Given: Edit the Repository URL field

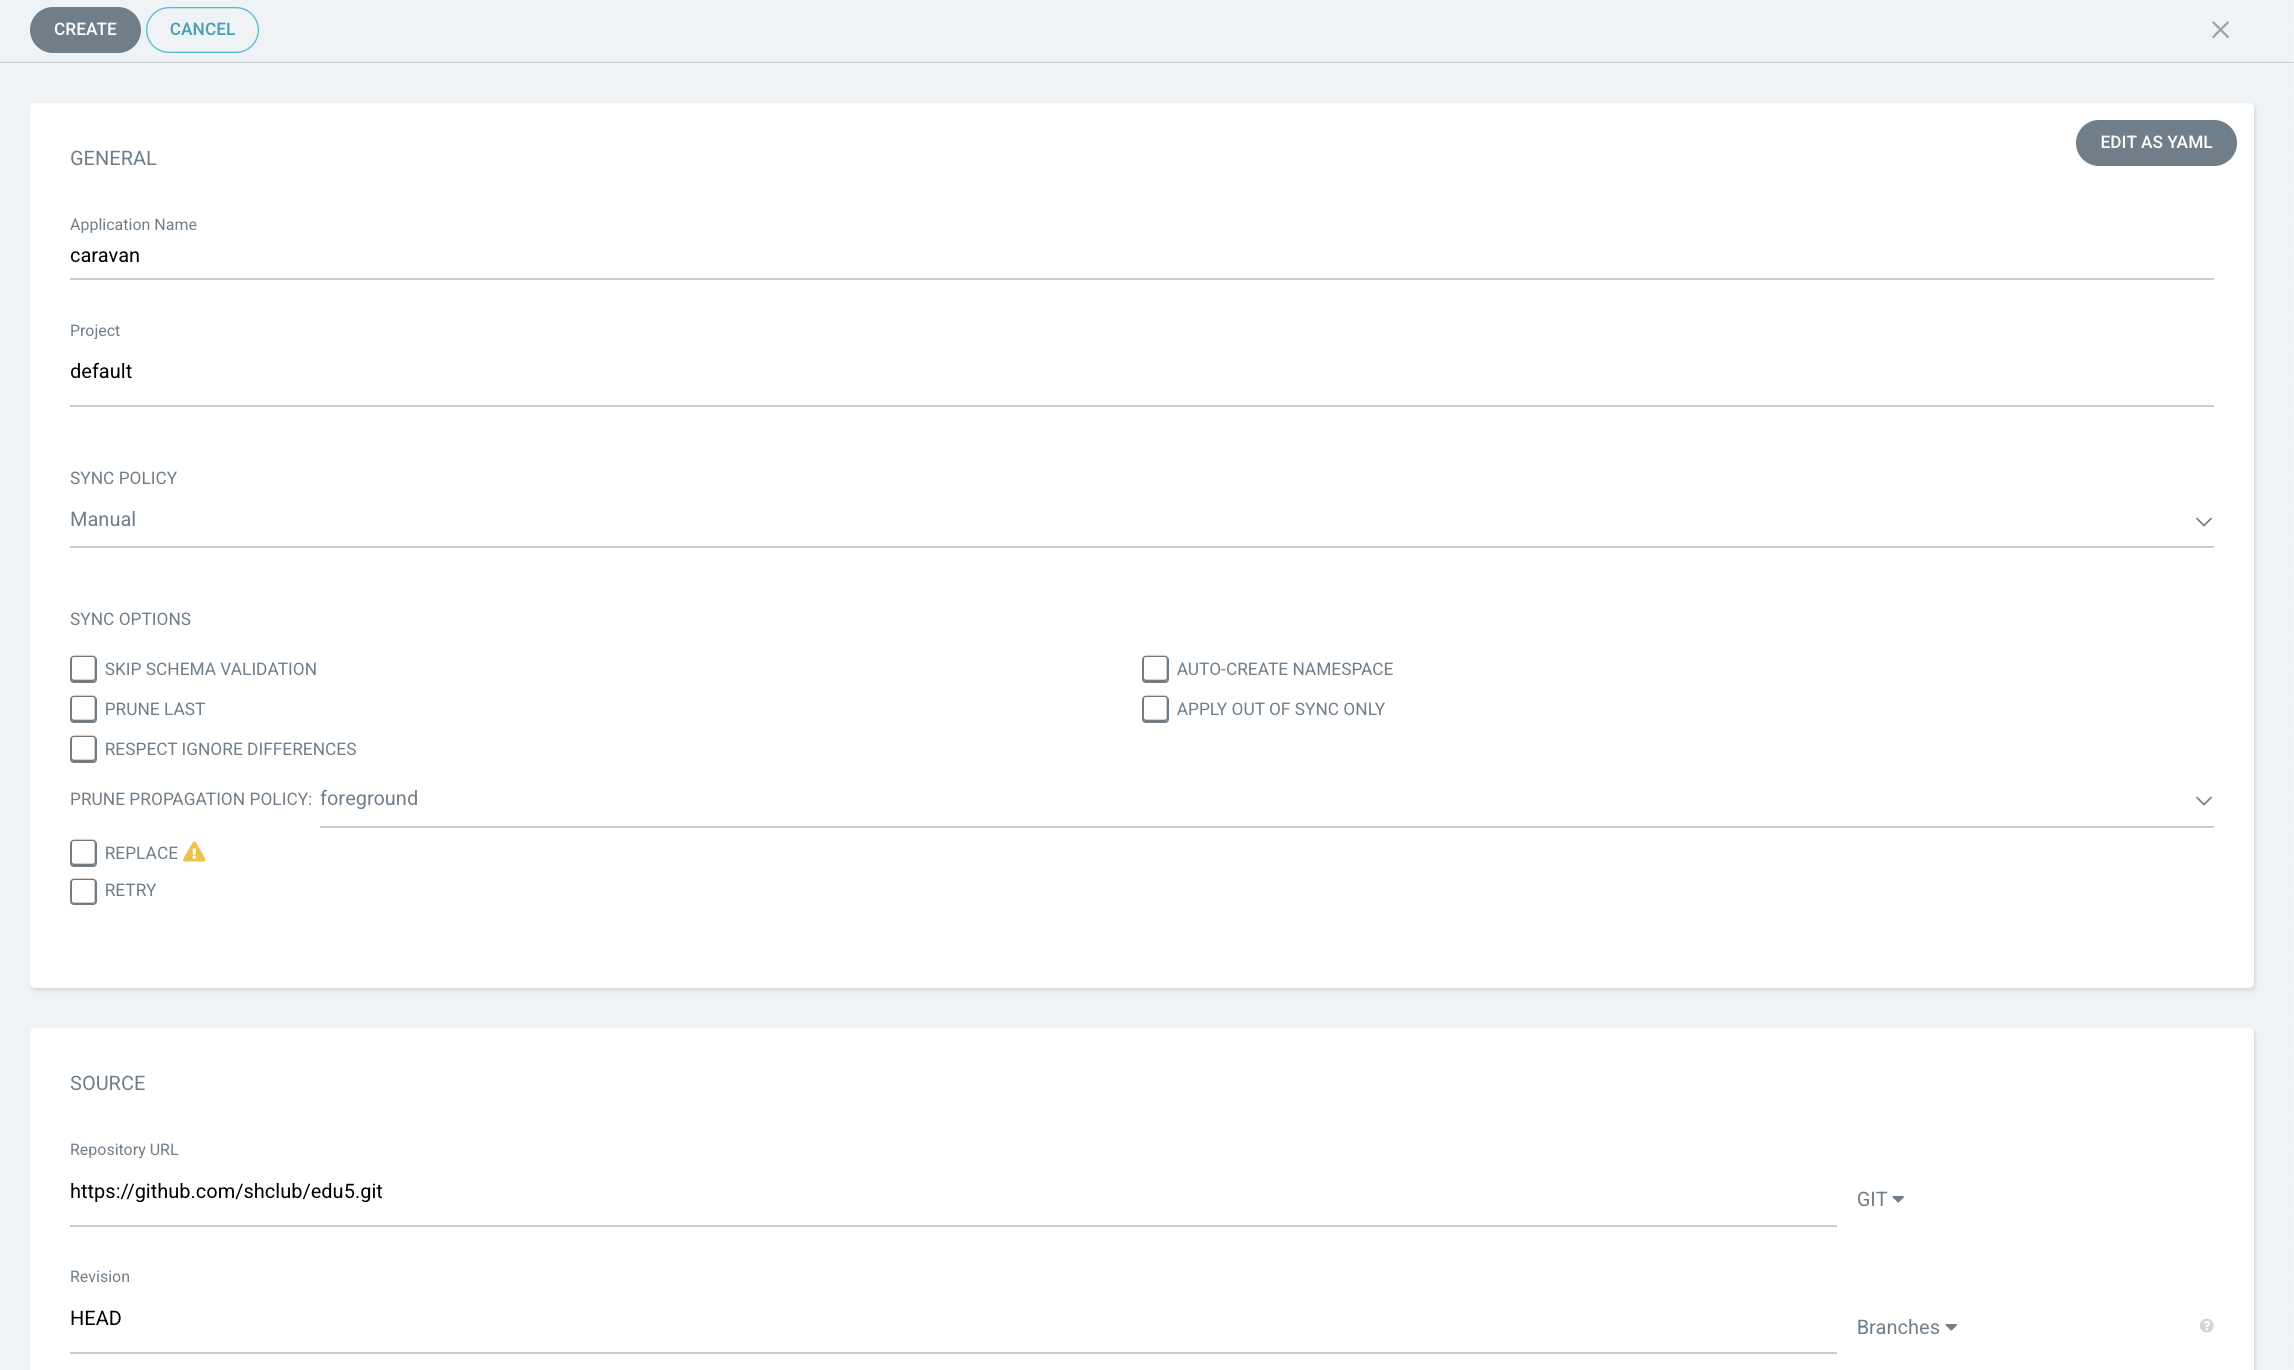Looking at the screenshot, I should (x=953, y=1192).
